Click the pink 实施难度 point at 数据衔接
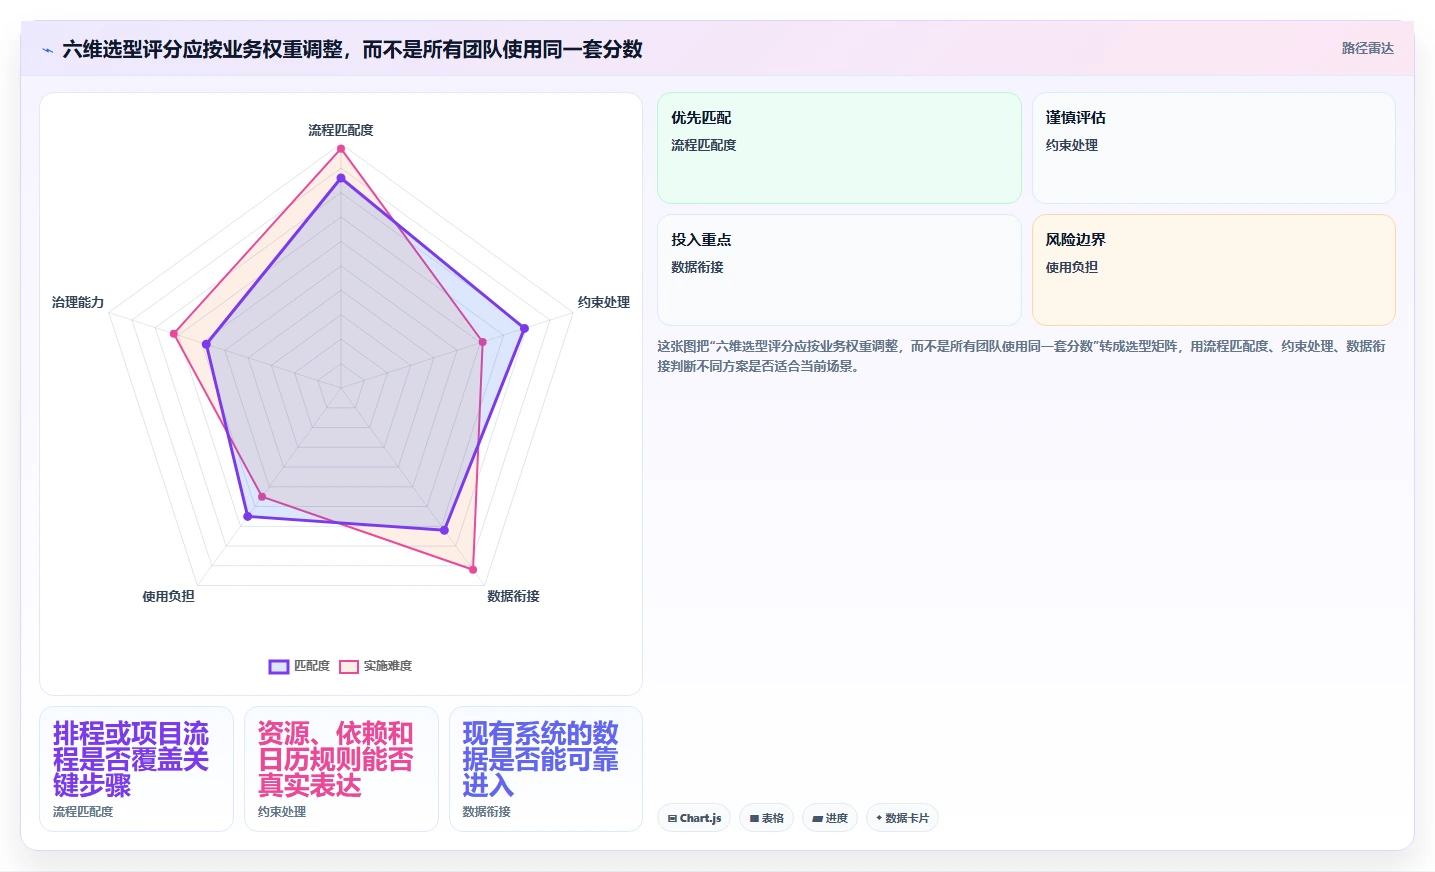The image size is (1435, 872). point(473,569)
